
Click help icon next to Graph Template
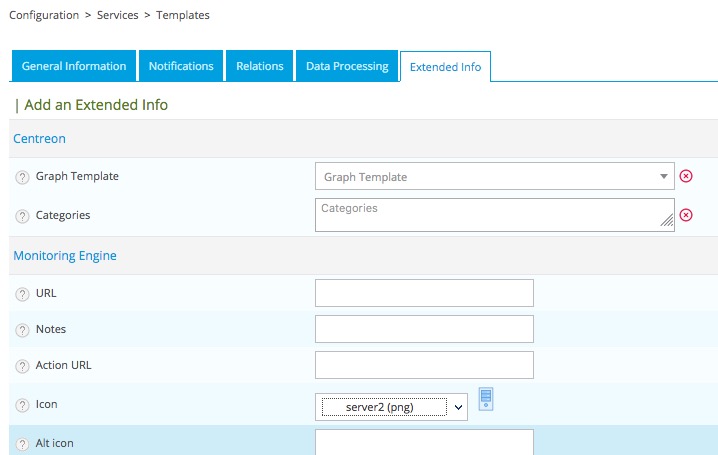[x=22, y=177]
